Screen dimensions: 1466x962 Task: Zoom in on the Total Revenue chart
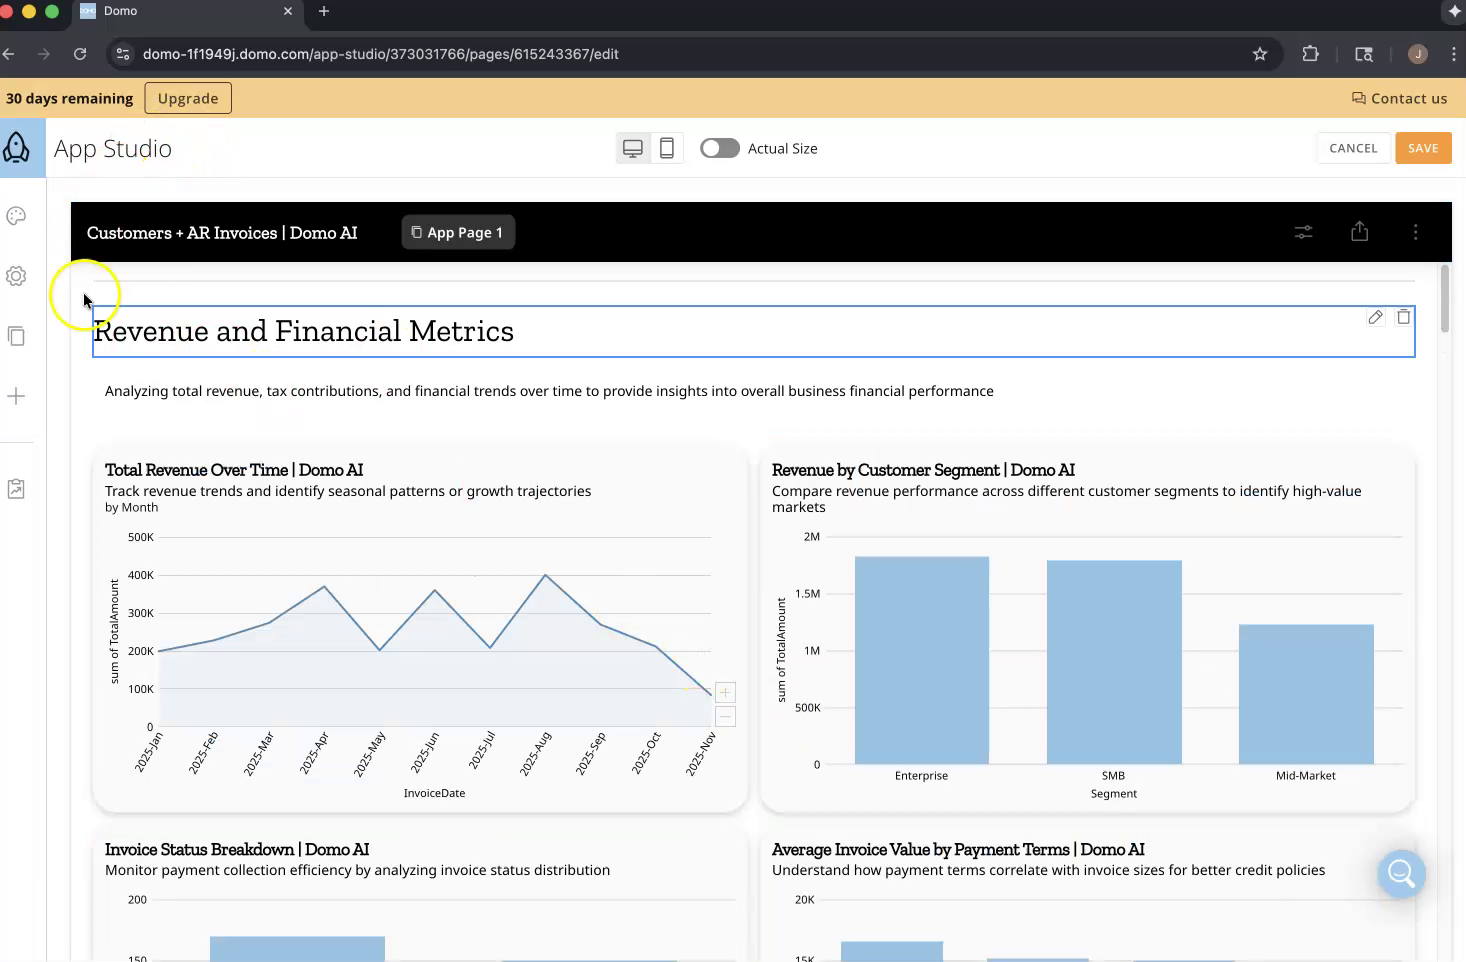[725, 692]
